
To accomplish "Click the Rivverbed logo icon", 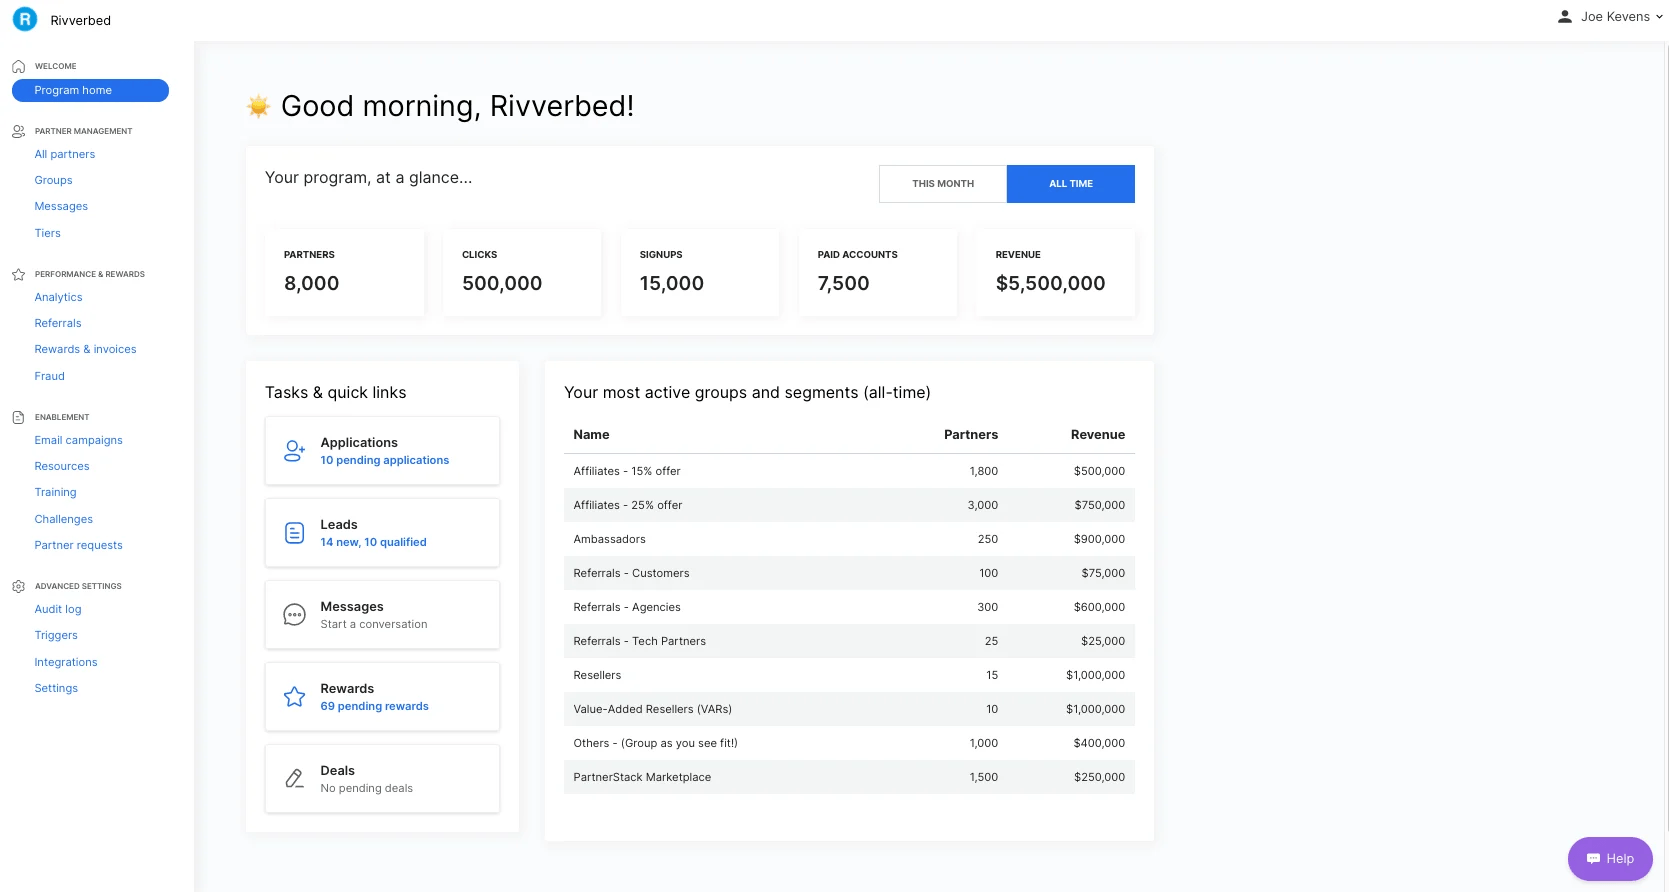I will point(25,19).
